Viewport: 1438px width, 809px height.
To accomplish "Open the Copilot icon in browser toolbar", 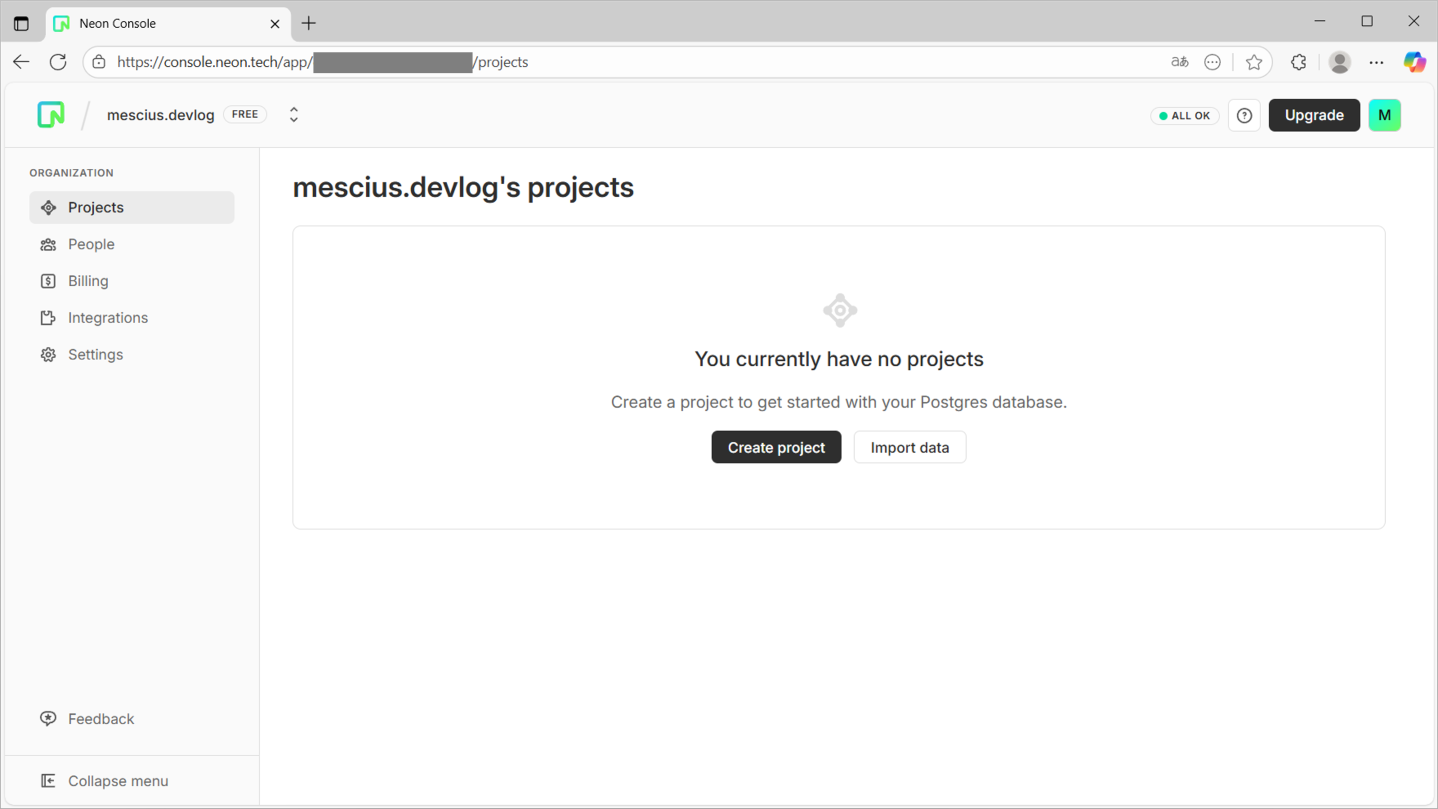I will [x=1414, y=62].
